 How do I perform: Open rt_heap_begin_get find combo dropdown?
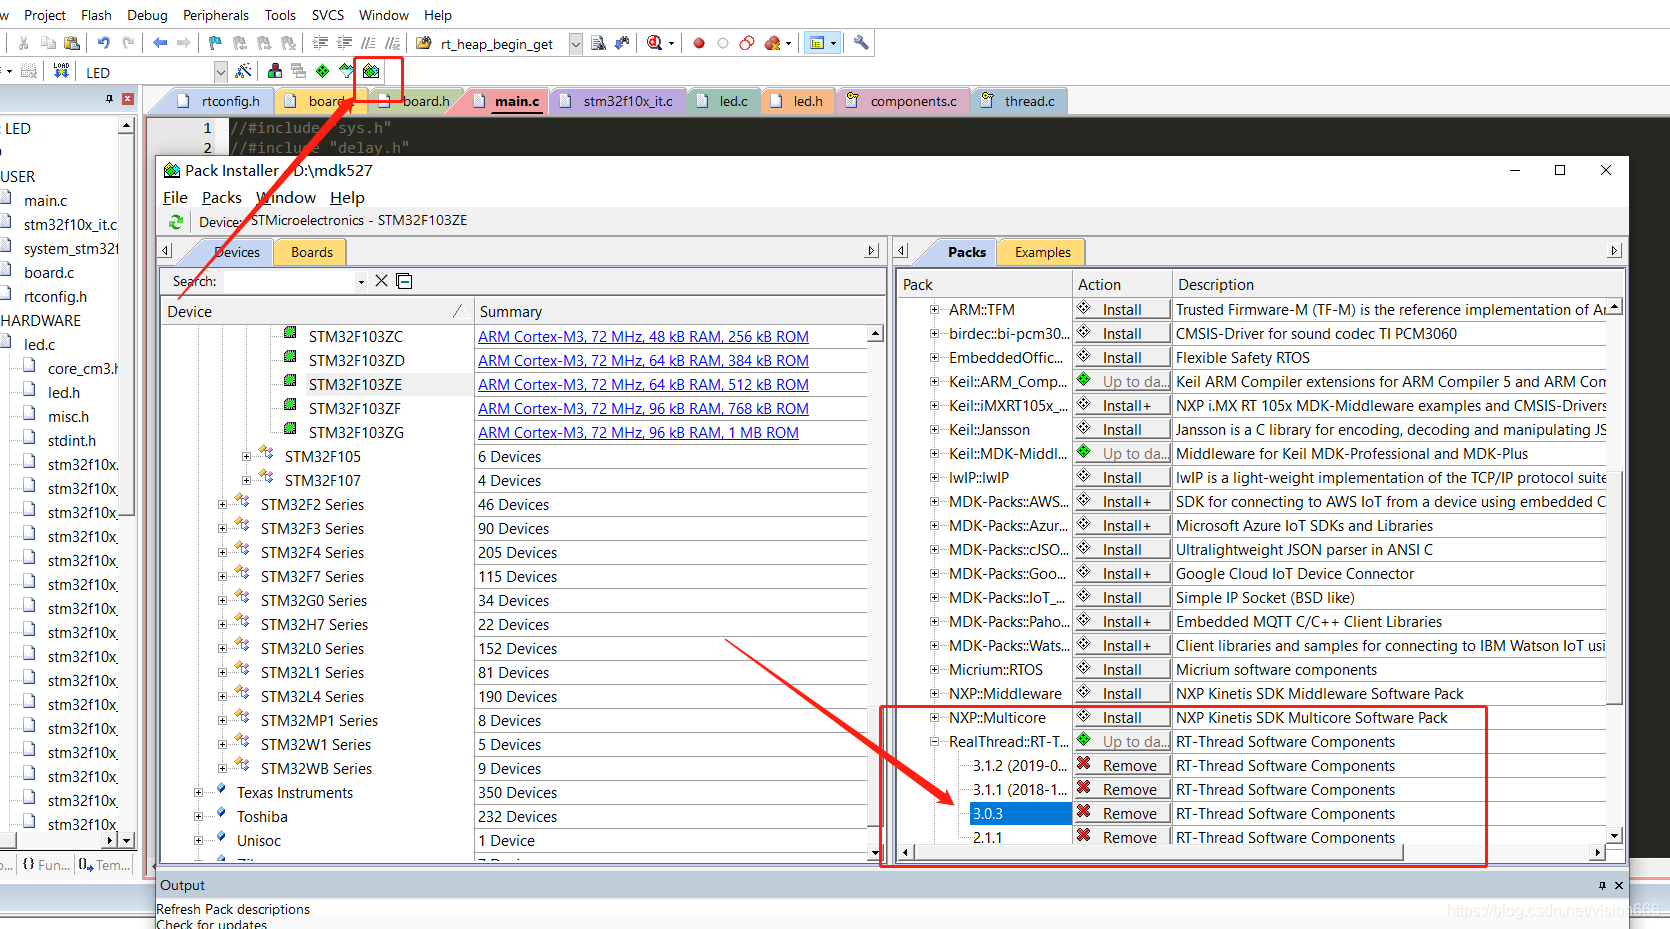576,44
